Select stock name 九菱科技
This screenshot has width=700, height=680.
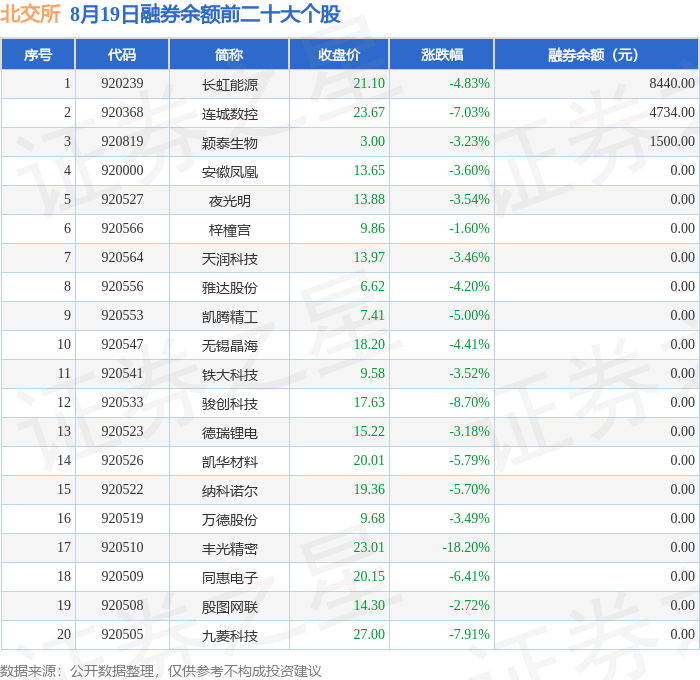(229, 636)
